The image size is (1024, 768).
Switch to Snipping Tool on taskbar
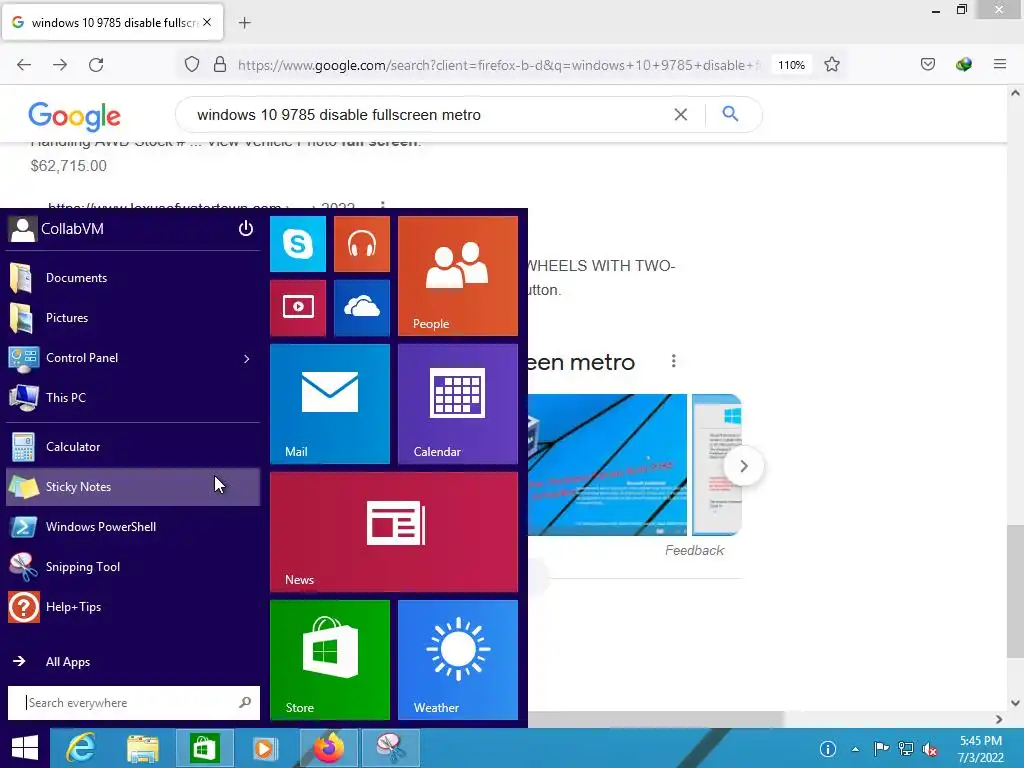coord(391,748)
